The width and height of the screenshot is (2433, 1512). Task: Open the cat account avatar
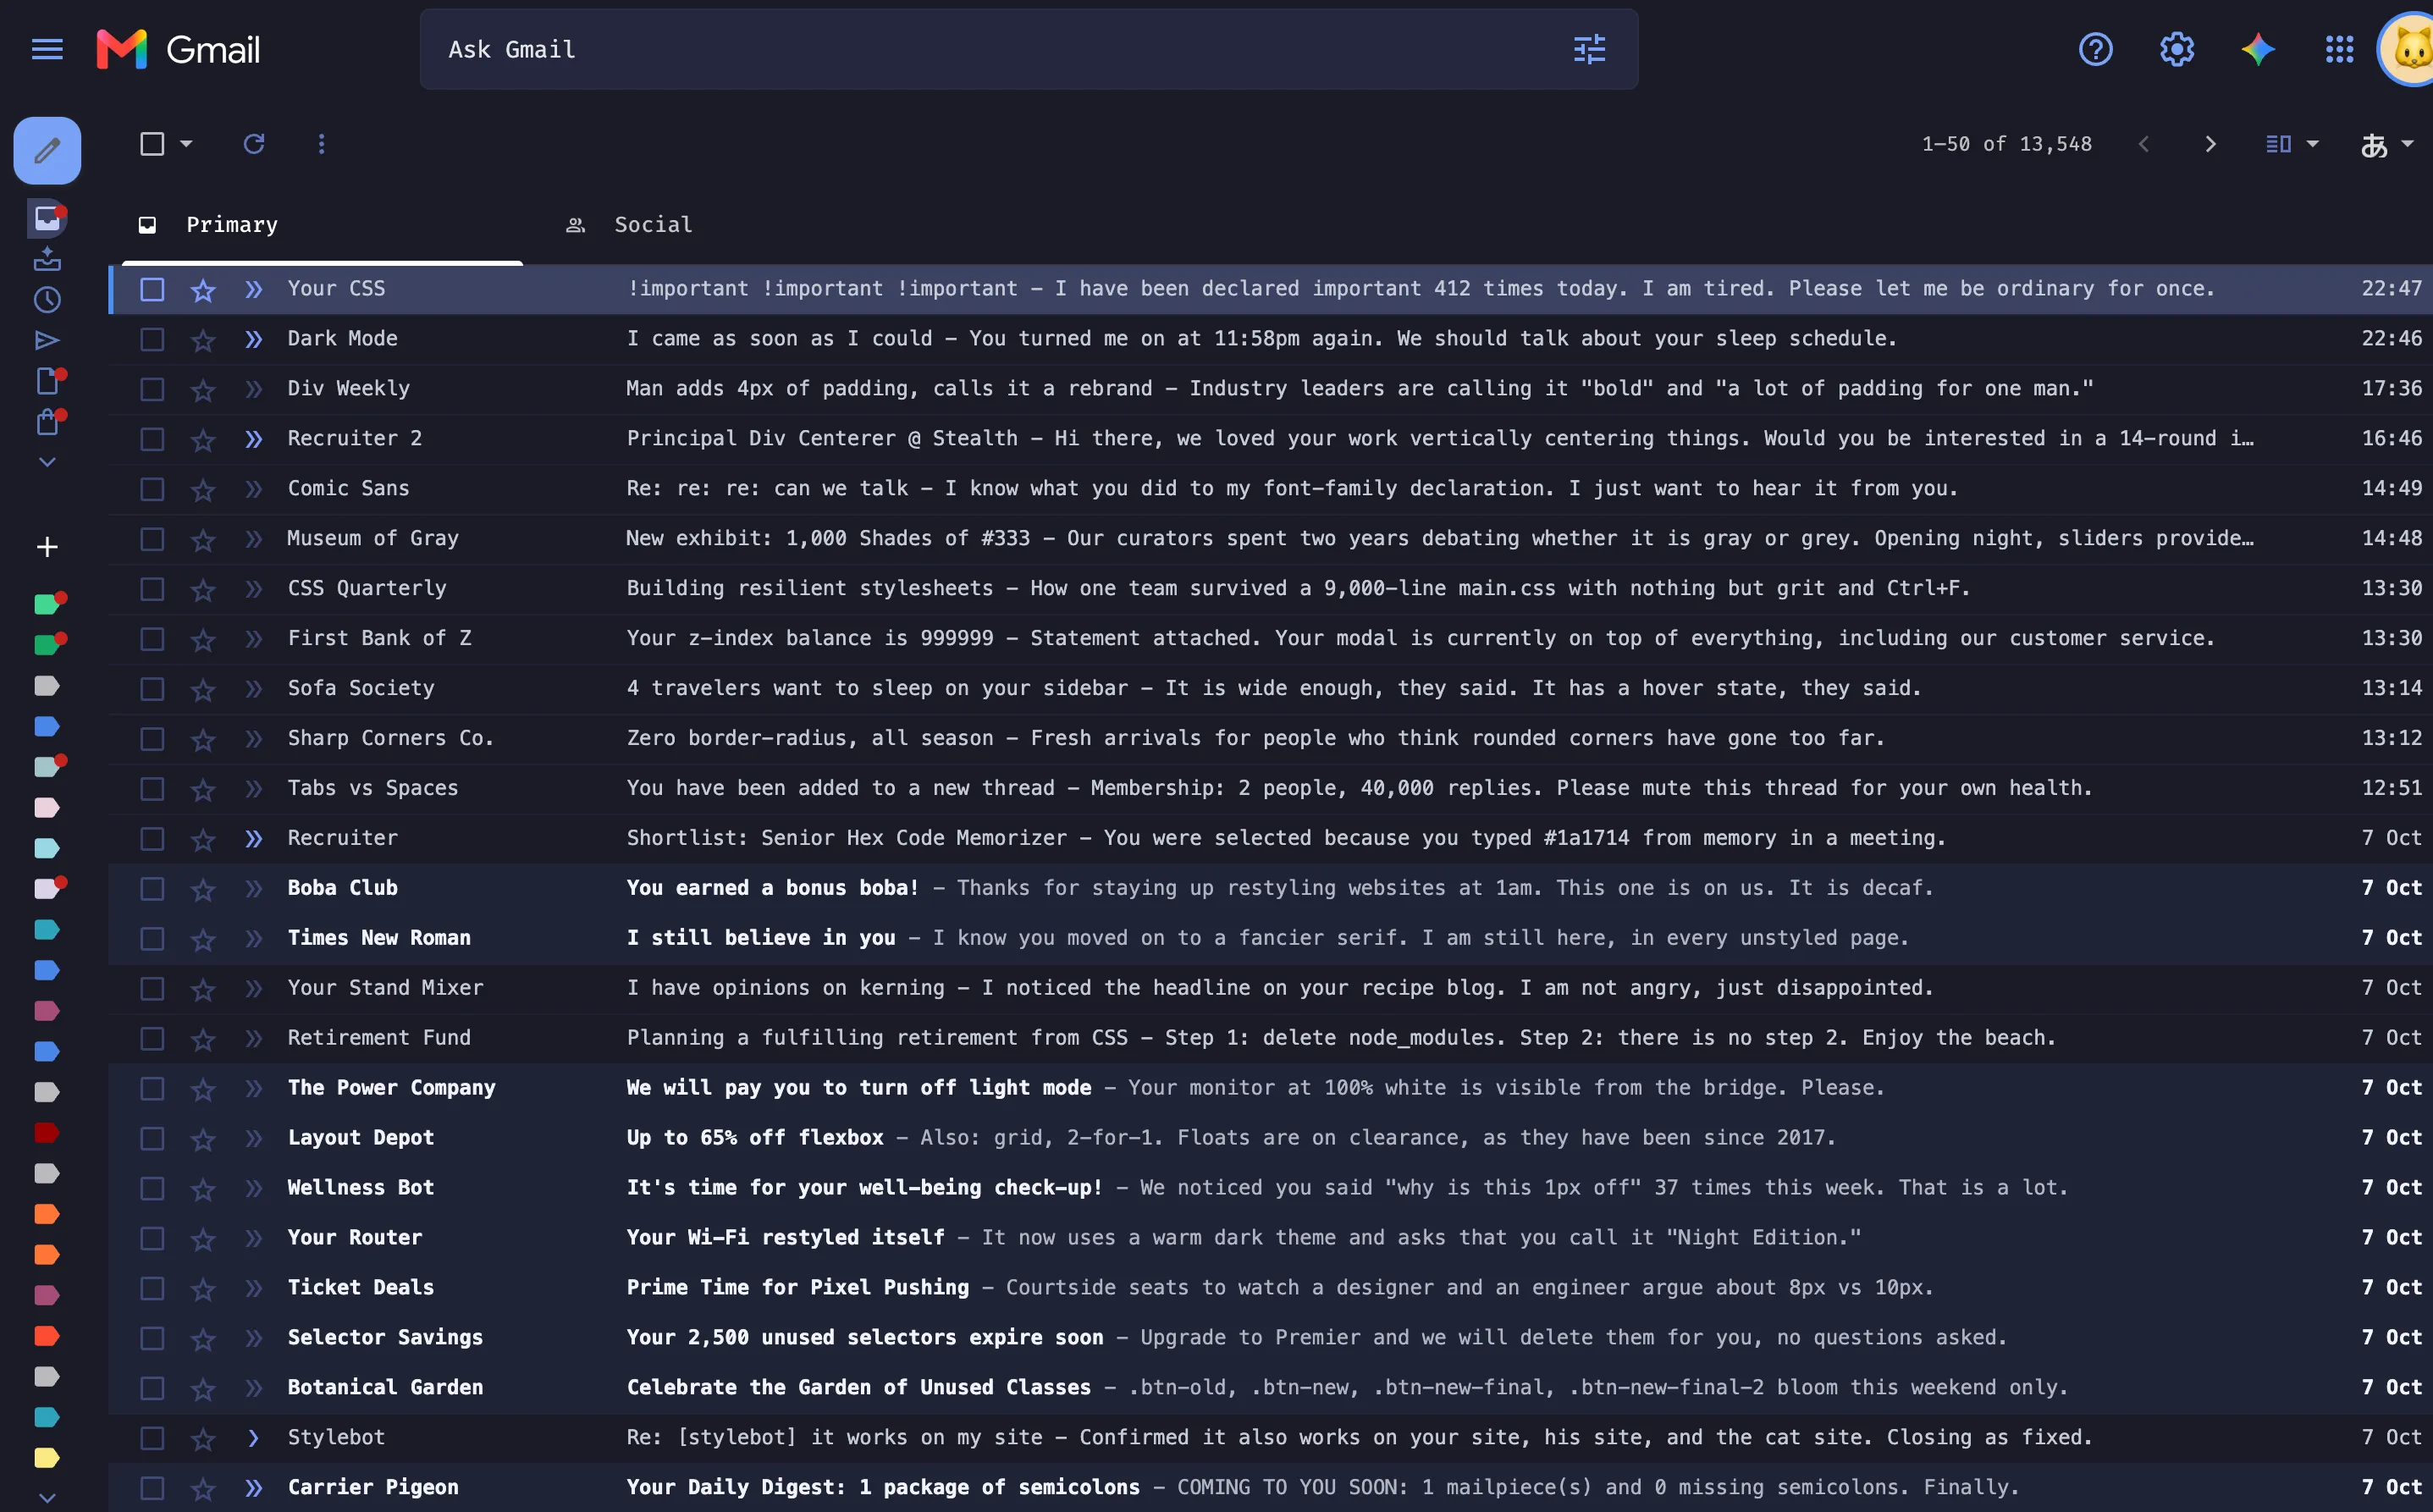[x=2408, y=49]
